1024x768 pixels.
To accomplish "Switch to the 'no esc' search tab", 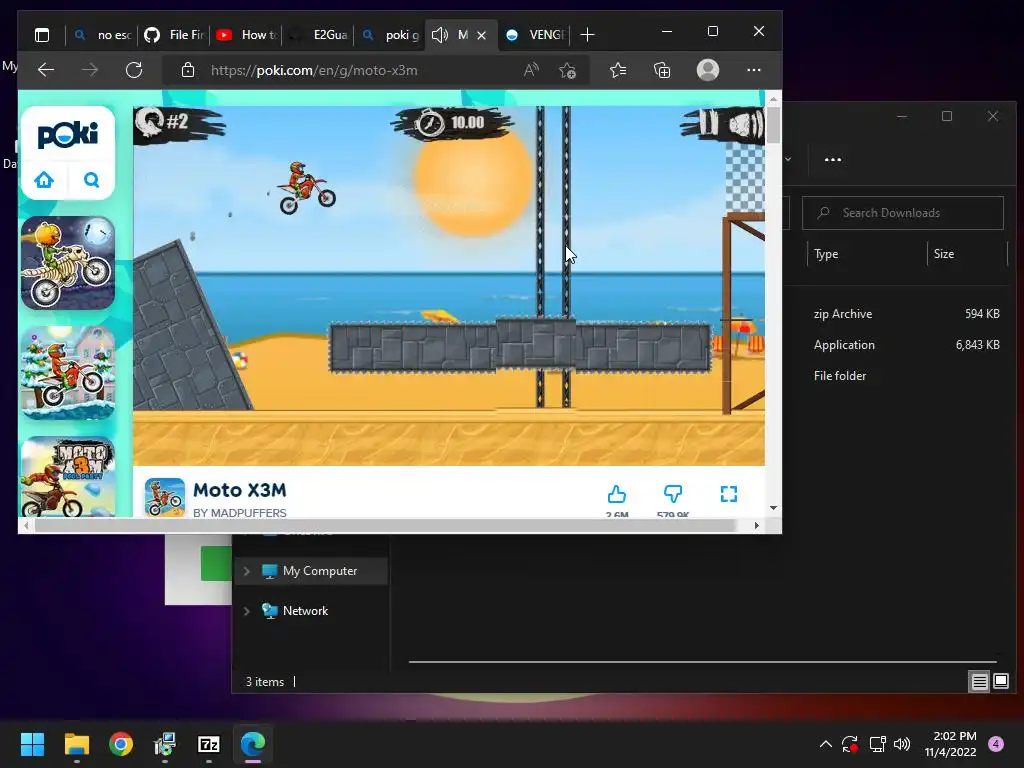I will point(102,35).
